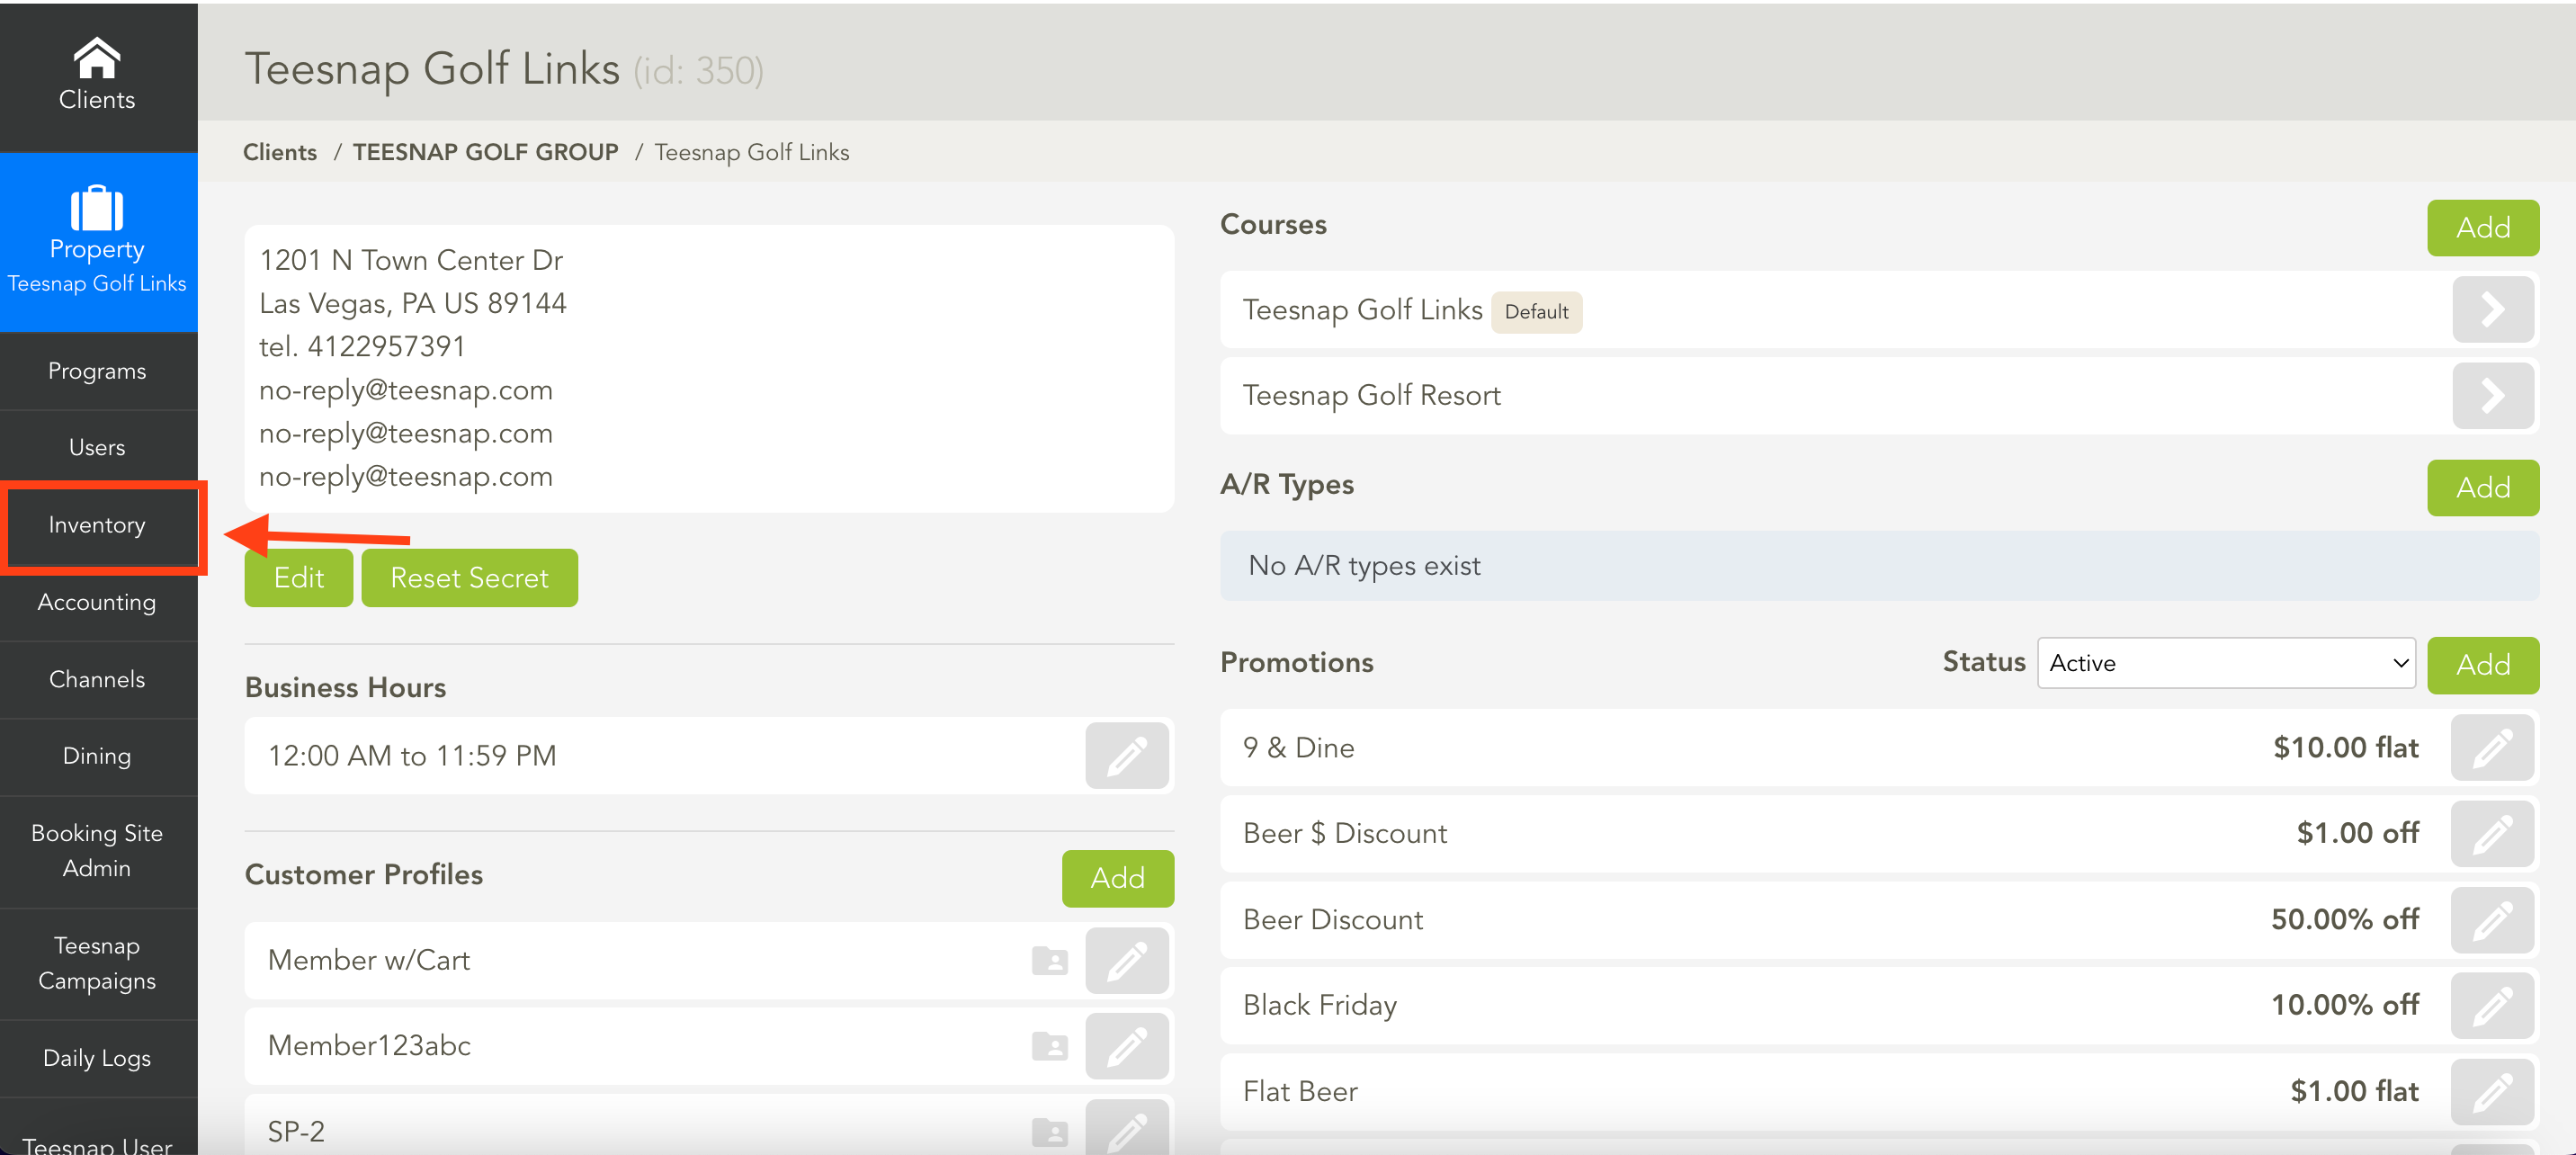The width and height of the screenshot is (2576, 1155).
Task: Follow the Clients breadcrumb link
Action: pos(280,152)
